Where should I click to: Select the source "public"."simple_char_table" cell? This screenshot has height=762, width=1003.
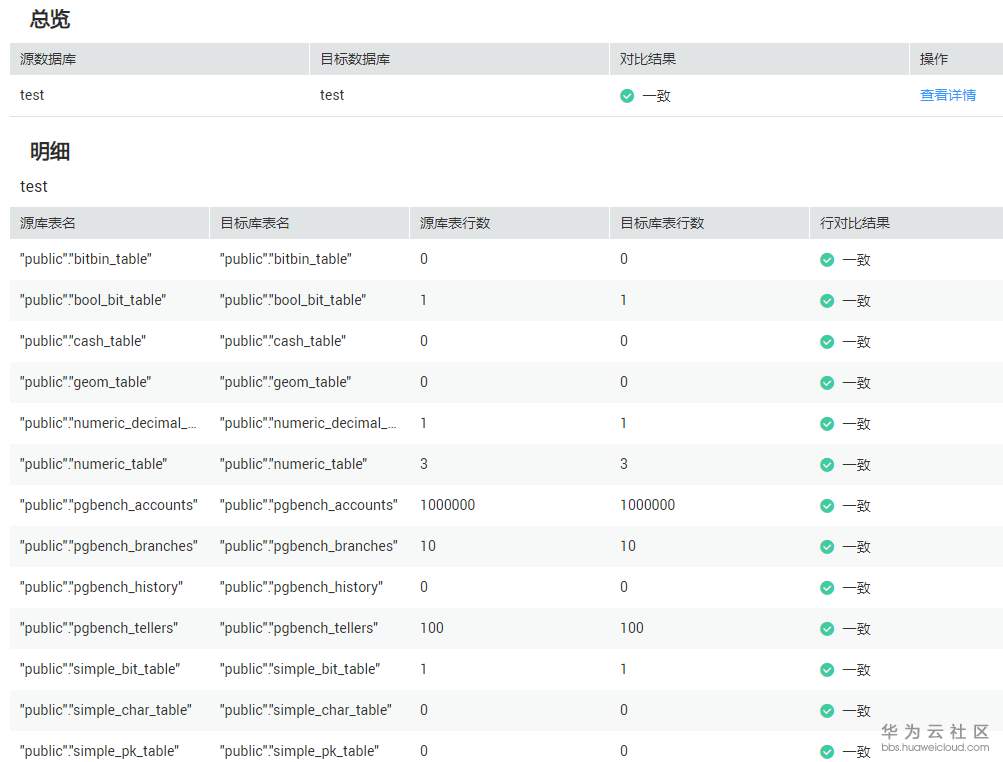click(106, 710)
